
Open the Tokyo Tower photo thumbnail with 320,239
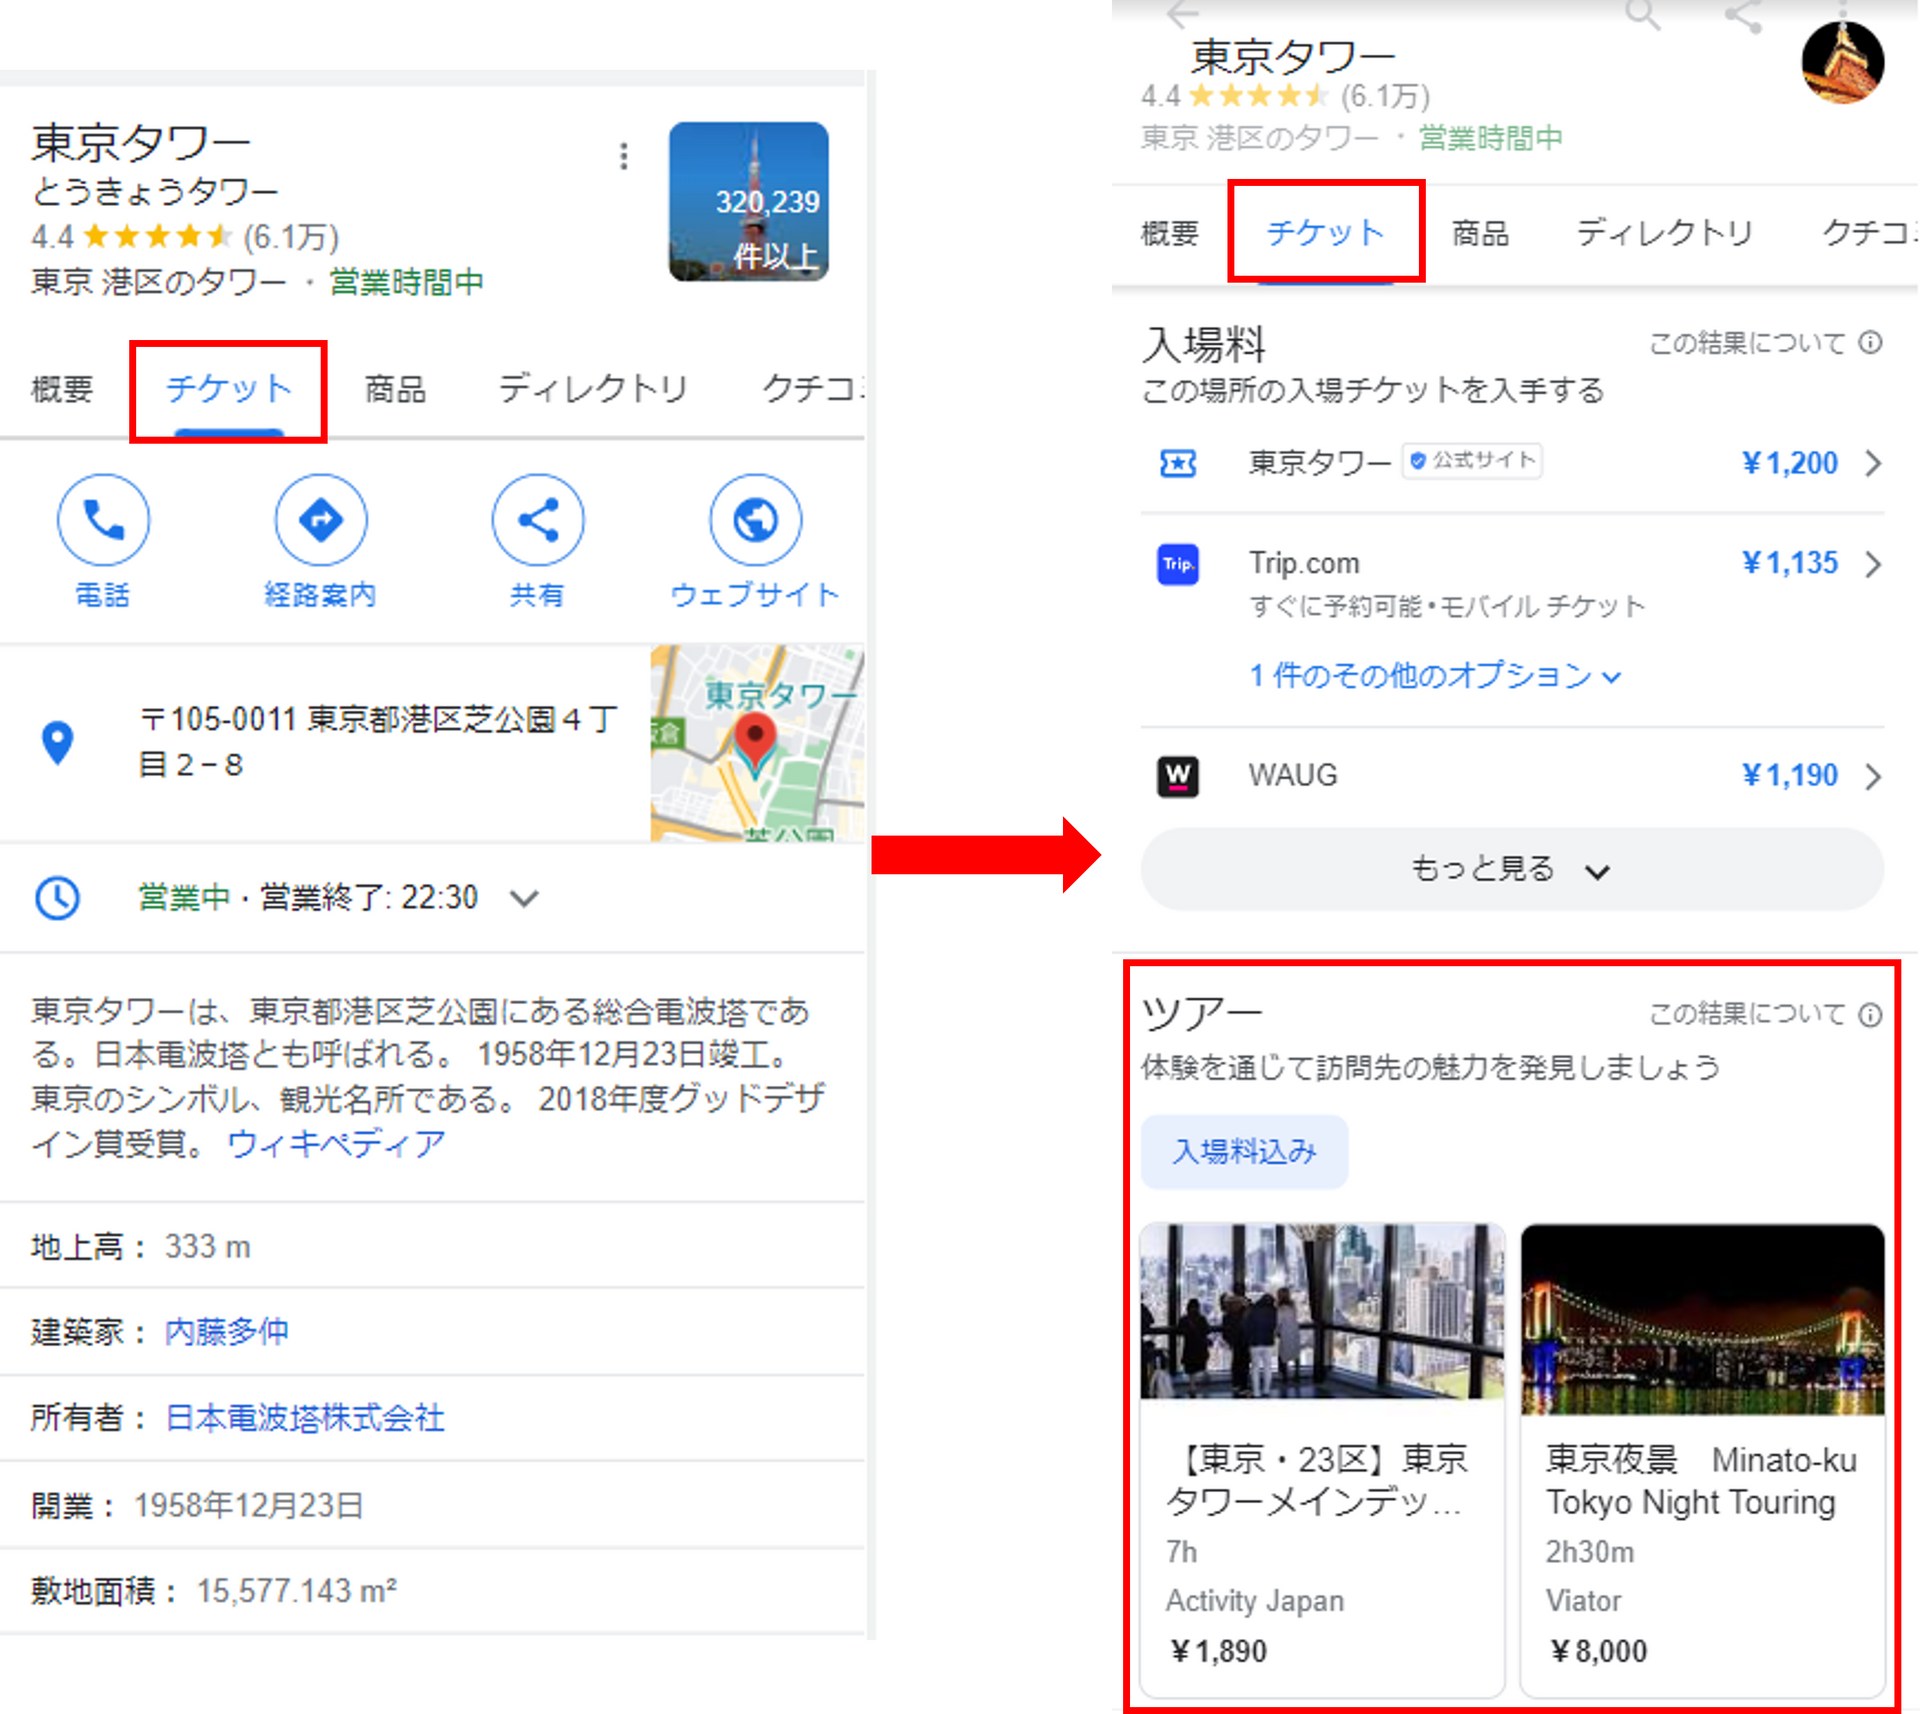(748, 201)
